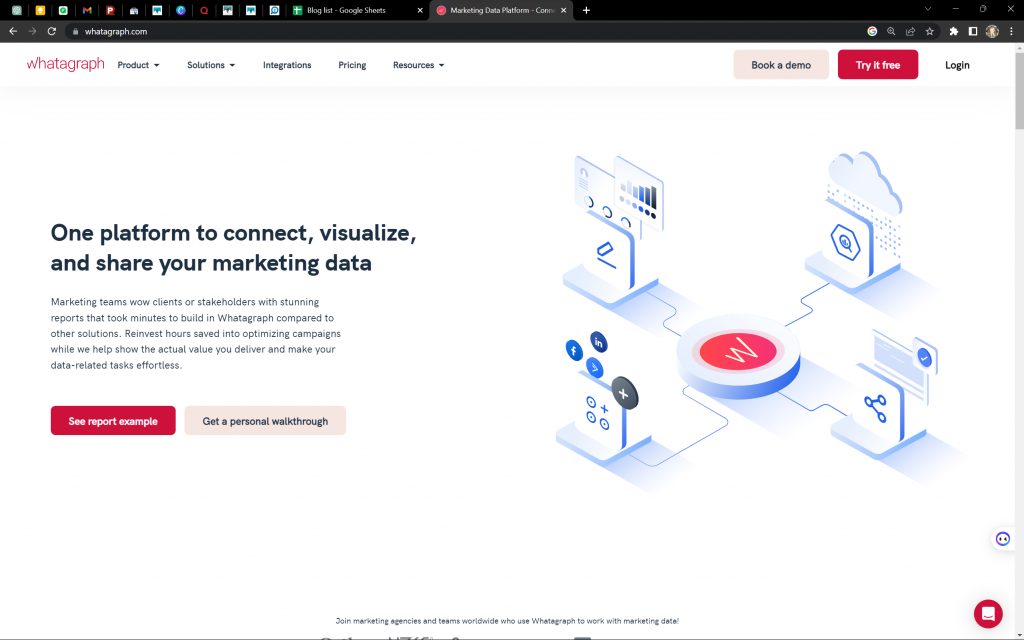The width and height of the screenshot is (1024, 640).
Task: Expand the Solutions dropdown menu
Action: (x=211, y=65)
